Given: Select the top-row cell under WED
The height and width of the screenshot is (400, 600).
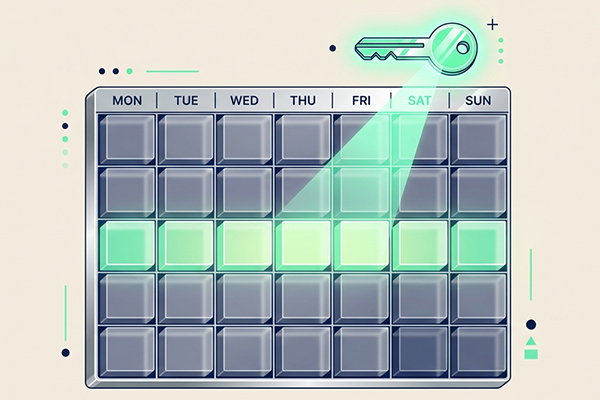Looking at the screenshot, I should tap(244, 136).
